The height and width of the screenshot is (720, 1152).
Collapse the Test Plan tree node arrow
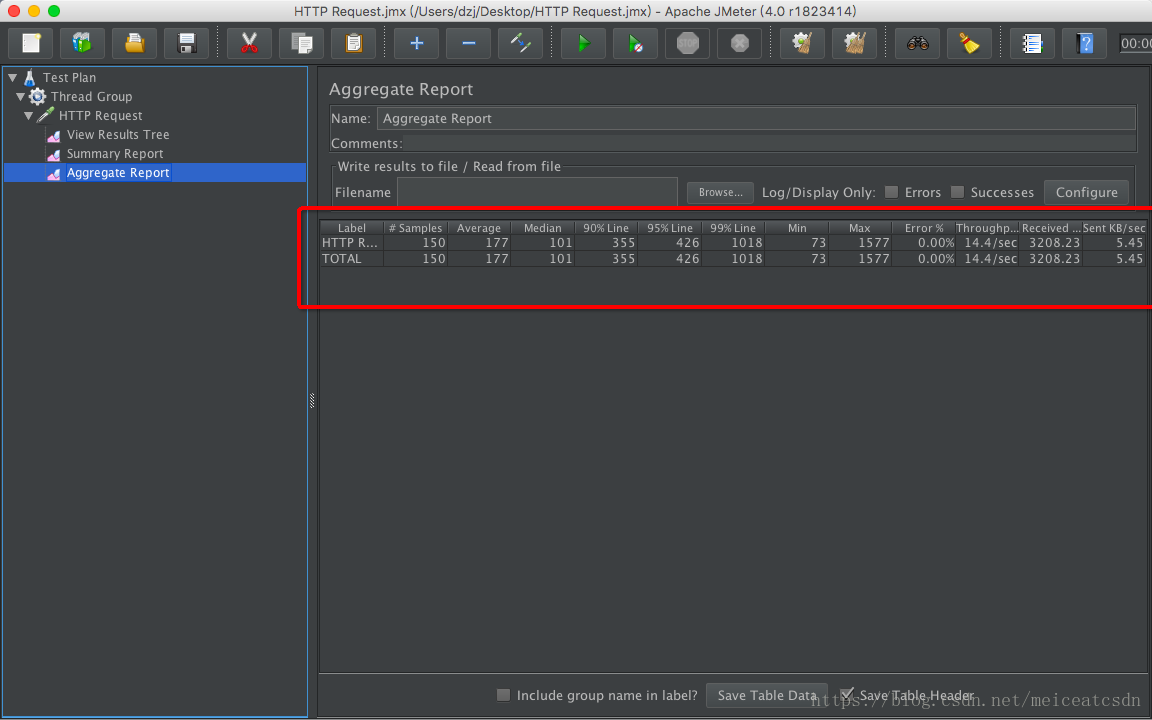12,77
